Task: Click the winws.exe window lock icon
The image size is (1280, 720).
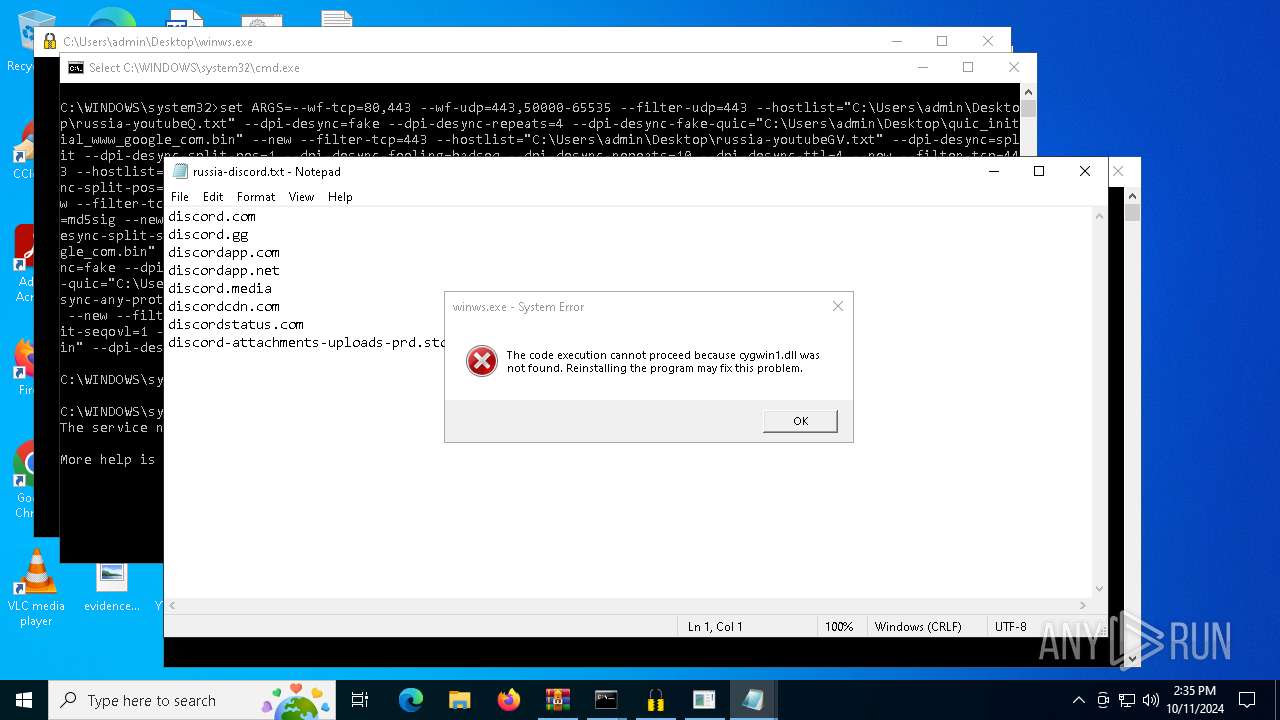Action: 49,42
